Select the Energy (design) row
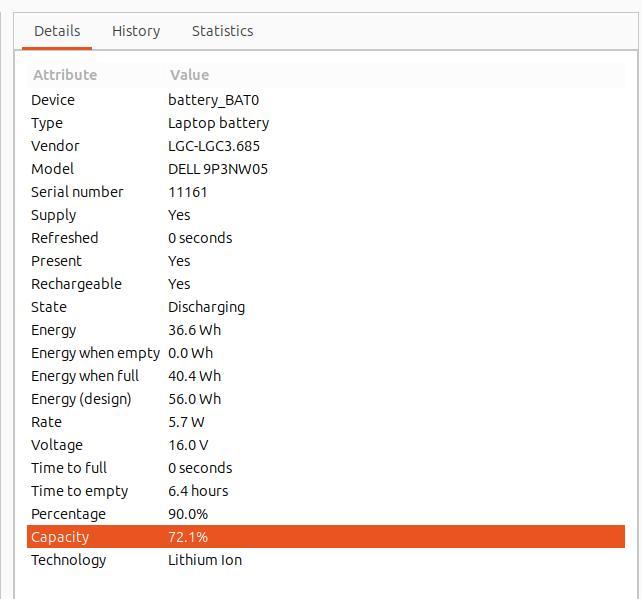642x599 pixels. (326, 399)
